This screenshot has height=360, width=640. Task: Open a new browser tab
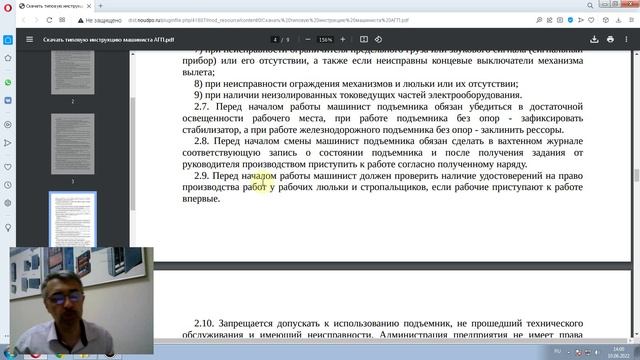point(100,6)
